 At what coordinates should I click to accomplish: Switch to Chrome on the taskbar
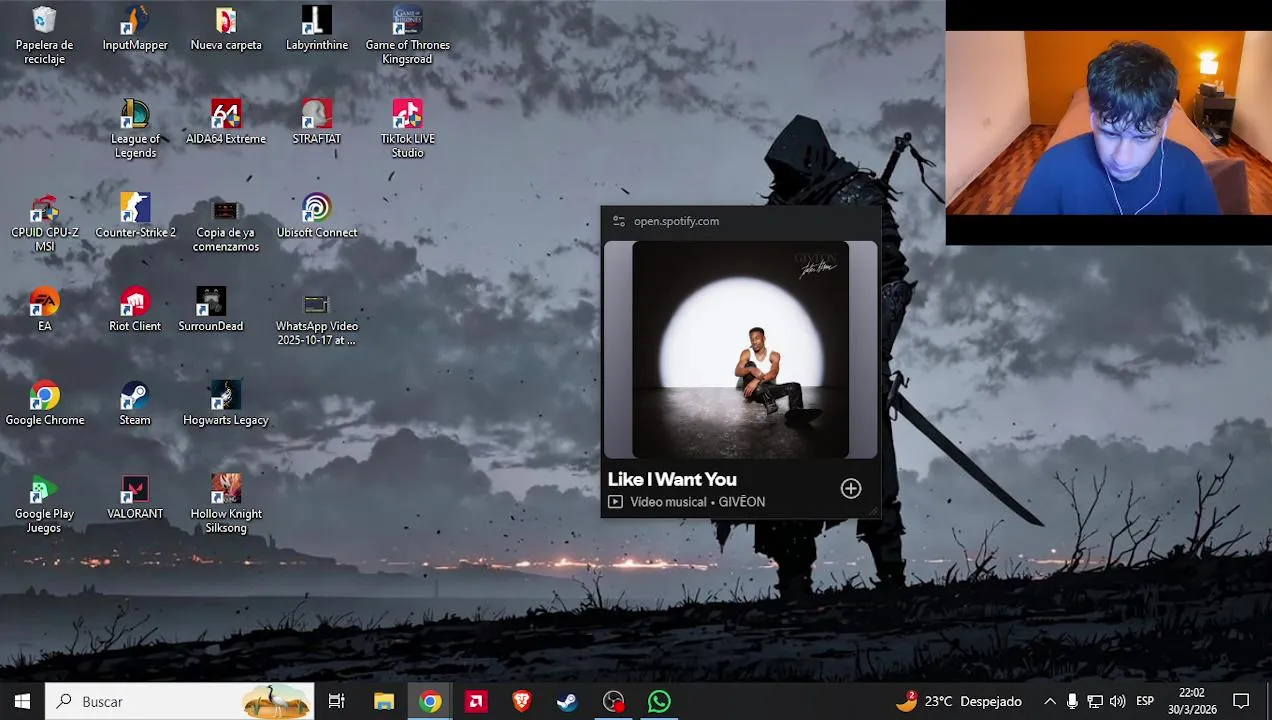tap(430, 701)
